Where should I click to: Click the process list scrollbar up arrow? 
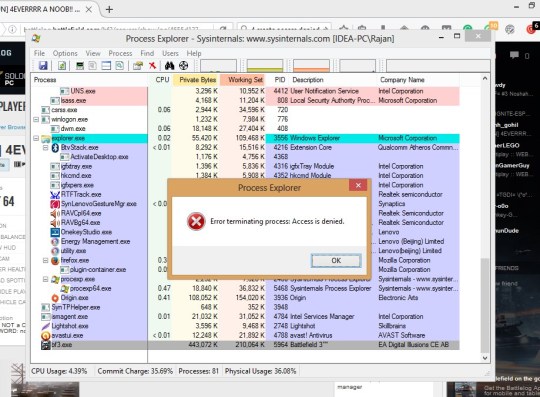485,79
